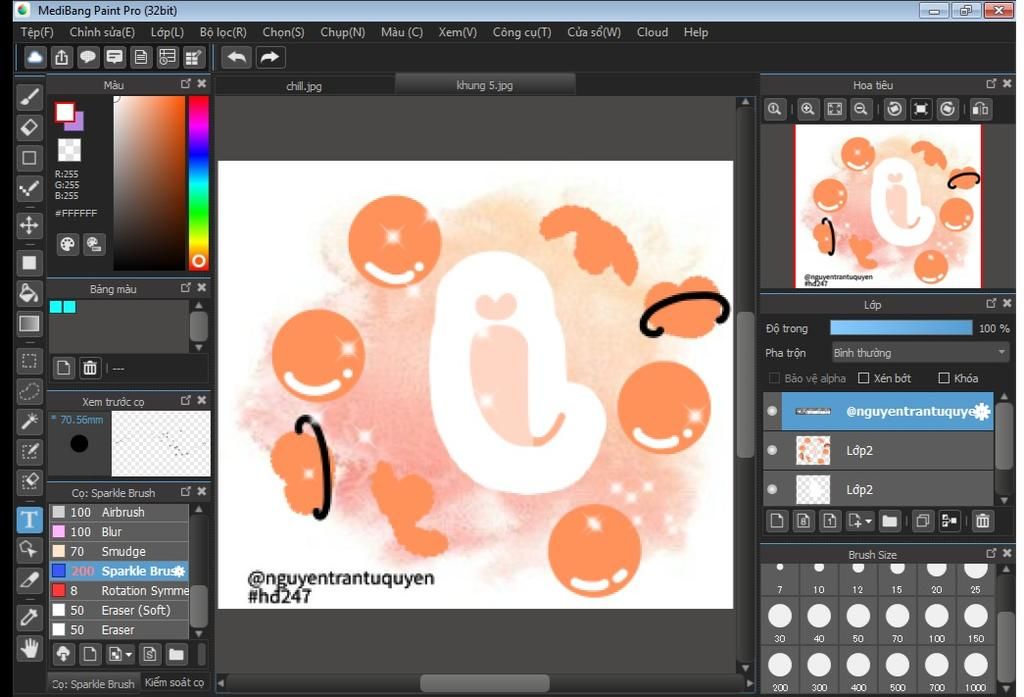1024x697 pixels.
Task: Enable Bảo vệ alpha checkbox
Action: [774, 378]
